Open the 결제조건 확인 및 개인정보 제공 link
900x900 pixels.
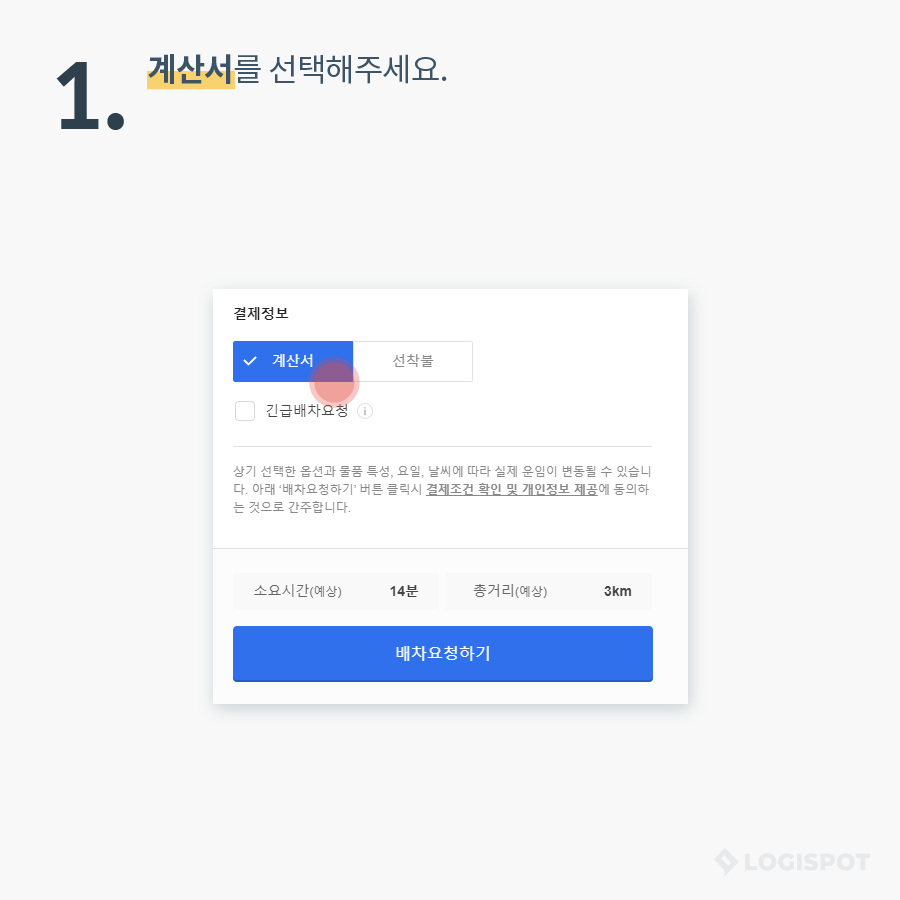pyautogui.click(x=511, y=489)
